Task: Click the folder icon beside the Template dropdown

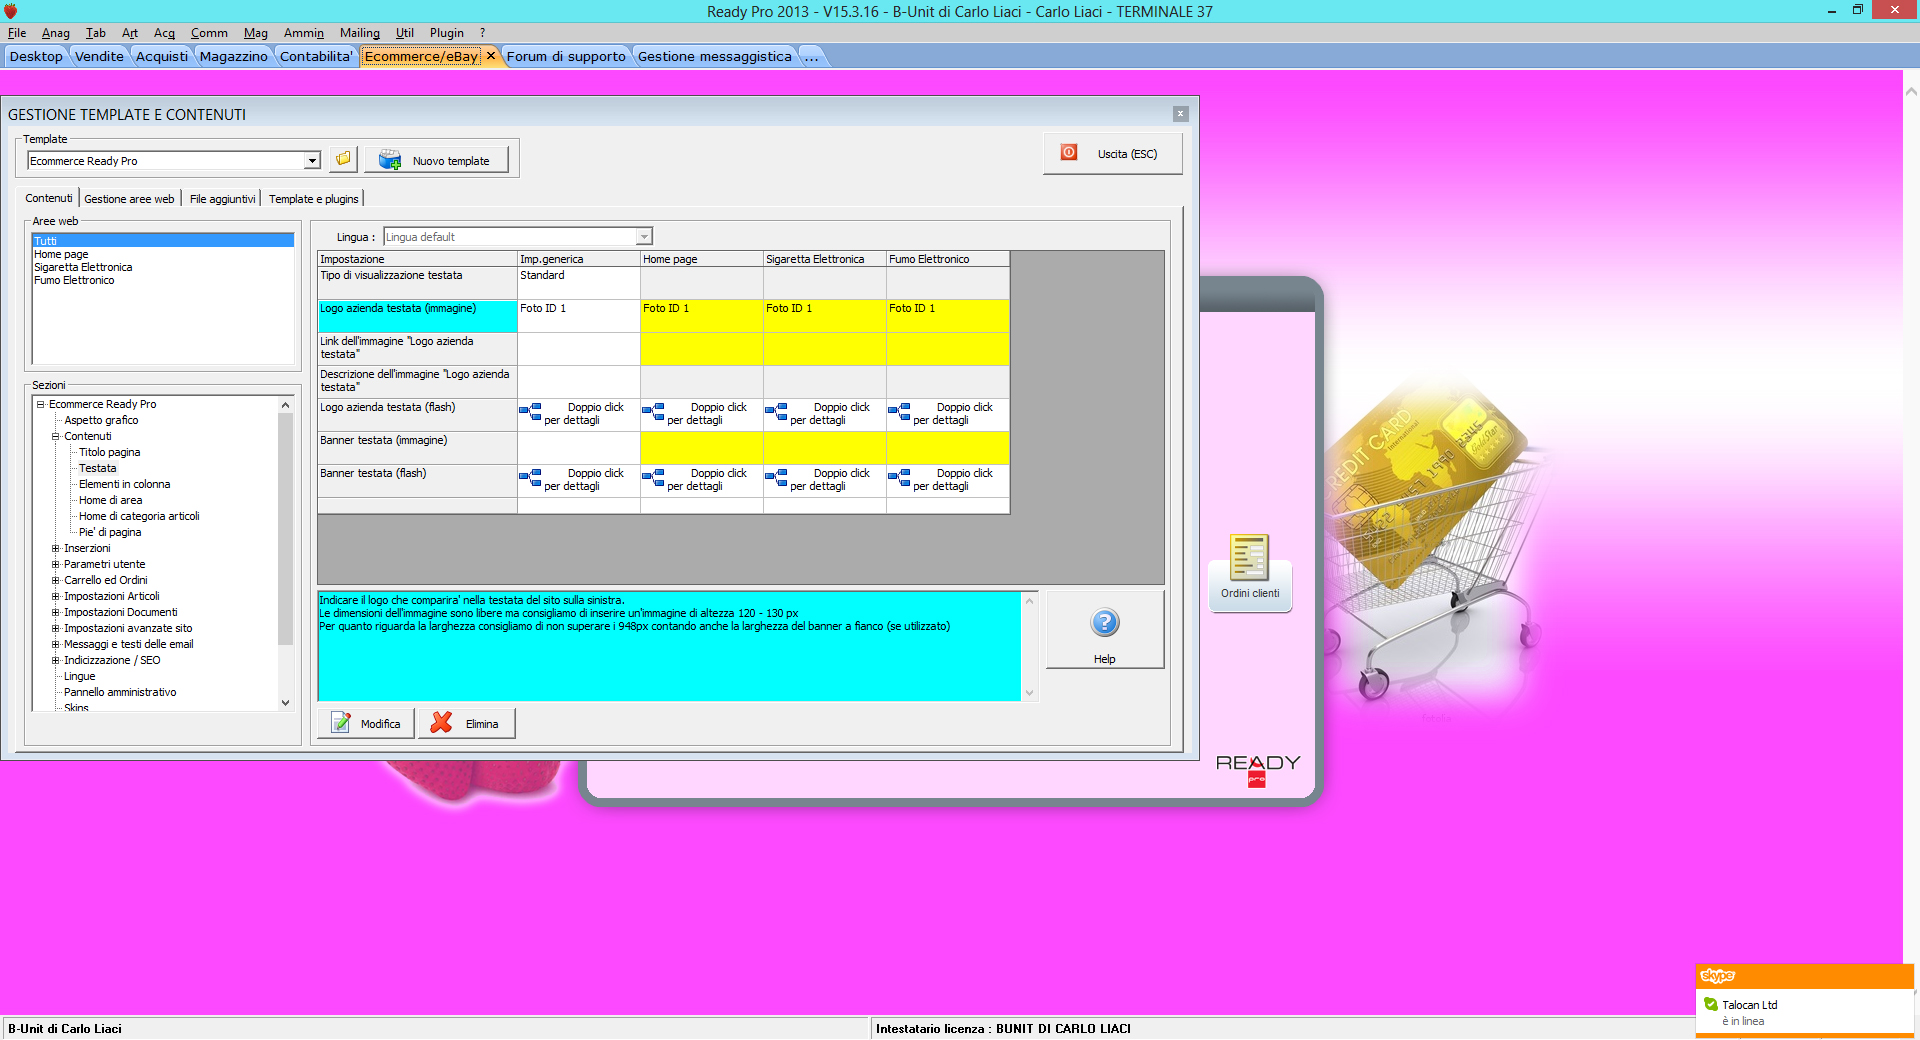Action: pos(343,159)
